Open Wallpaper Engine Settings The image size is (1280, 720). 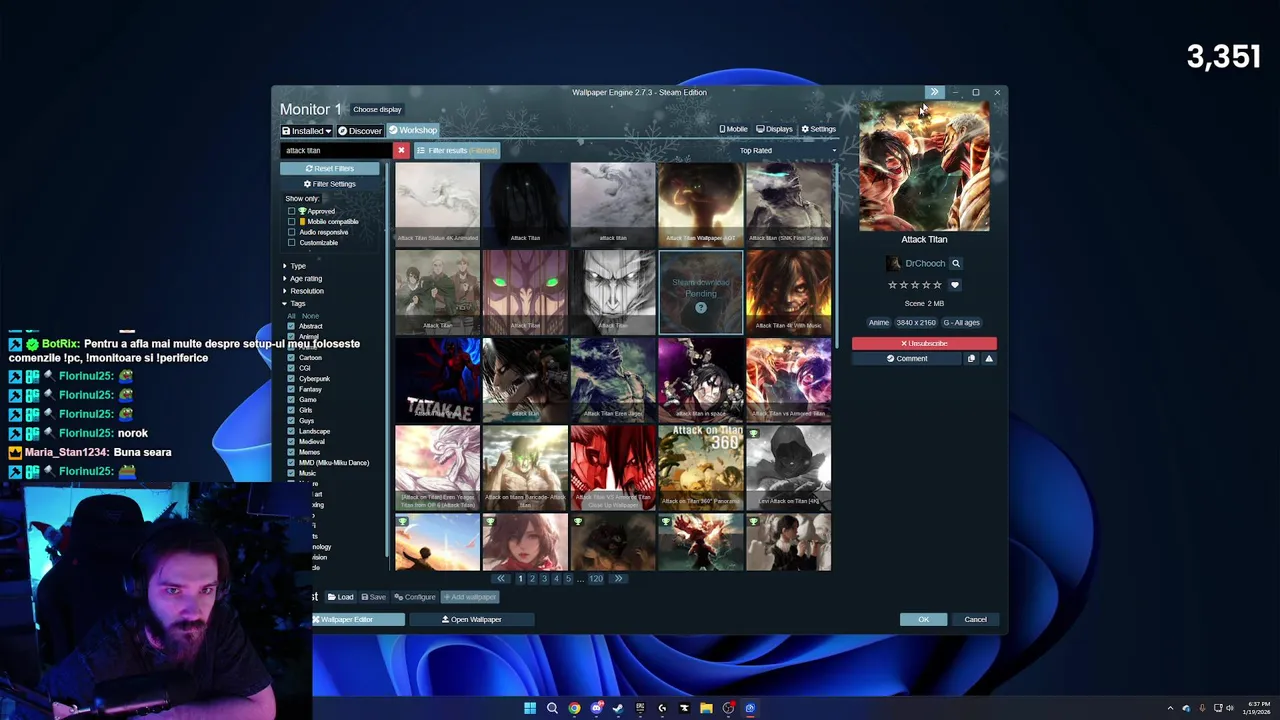click(x=818, y=129)
